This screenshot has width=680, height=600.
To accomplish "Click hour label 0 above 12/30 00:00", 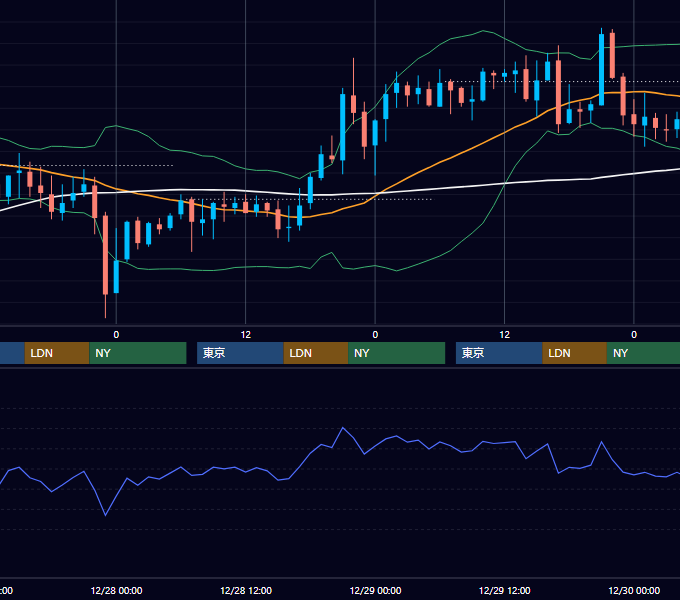I will [634, 335].
